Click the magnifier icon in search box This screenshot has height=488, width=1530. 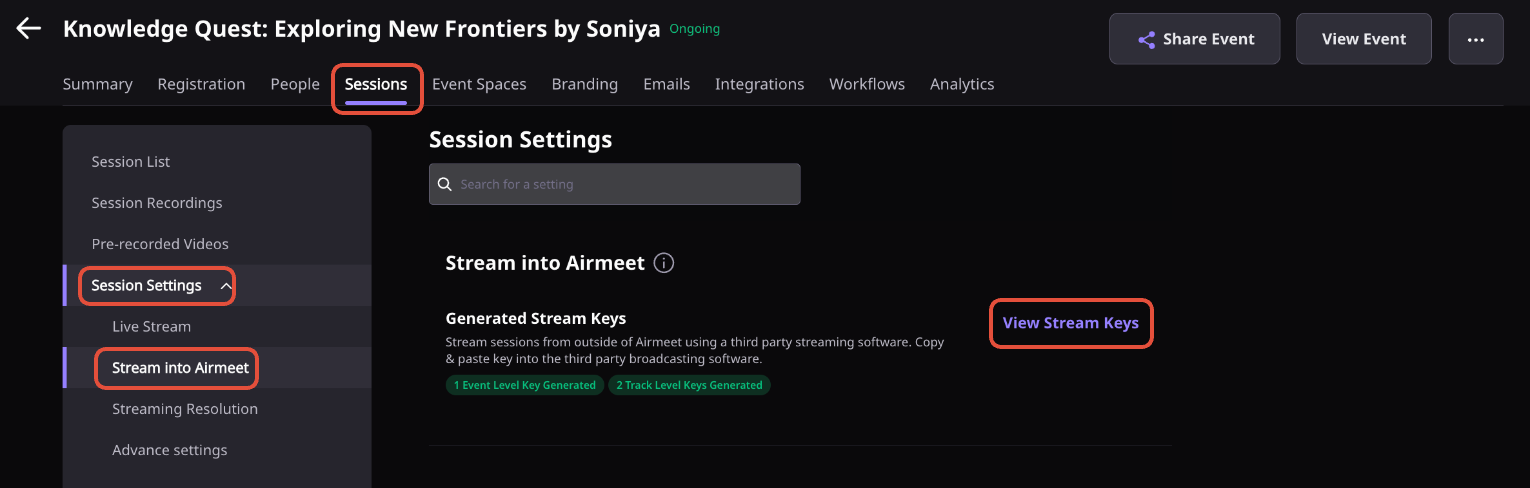[x=445, y=184]
